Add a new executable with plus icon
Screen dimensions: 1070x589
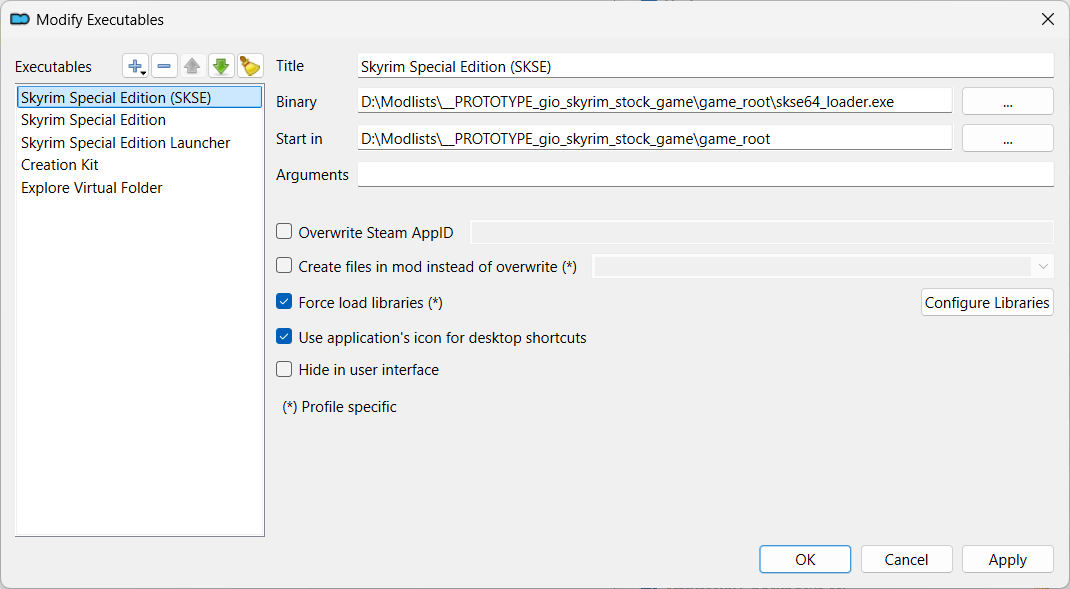[x=136, y=66]
